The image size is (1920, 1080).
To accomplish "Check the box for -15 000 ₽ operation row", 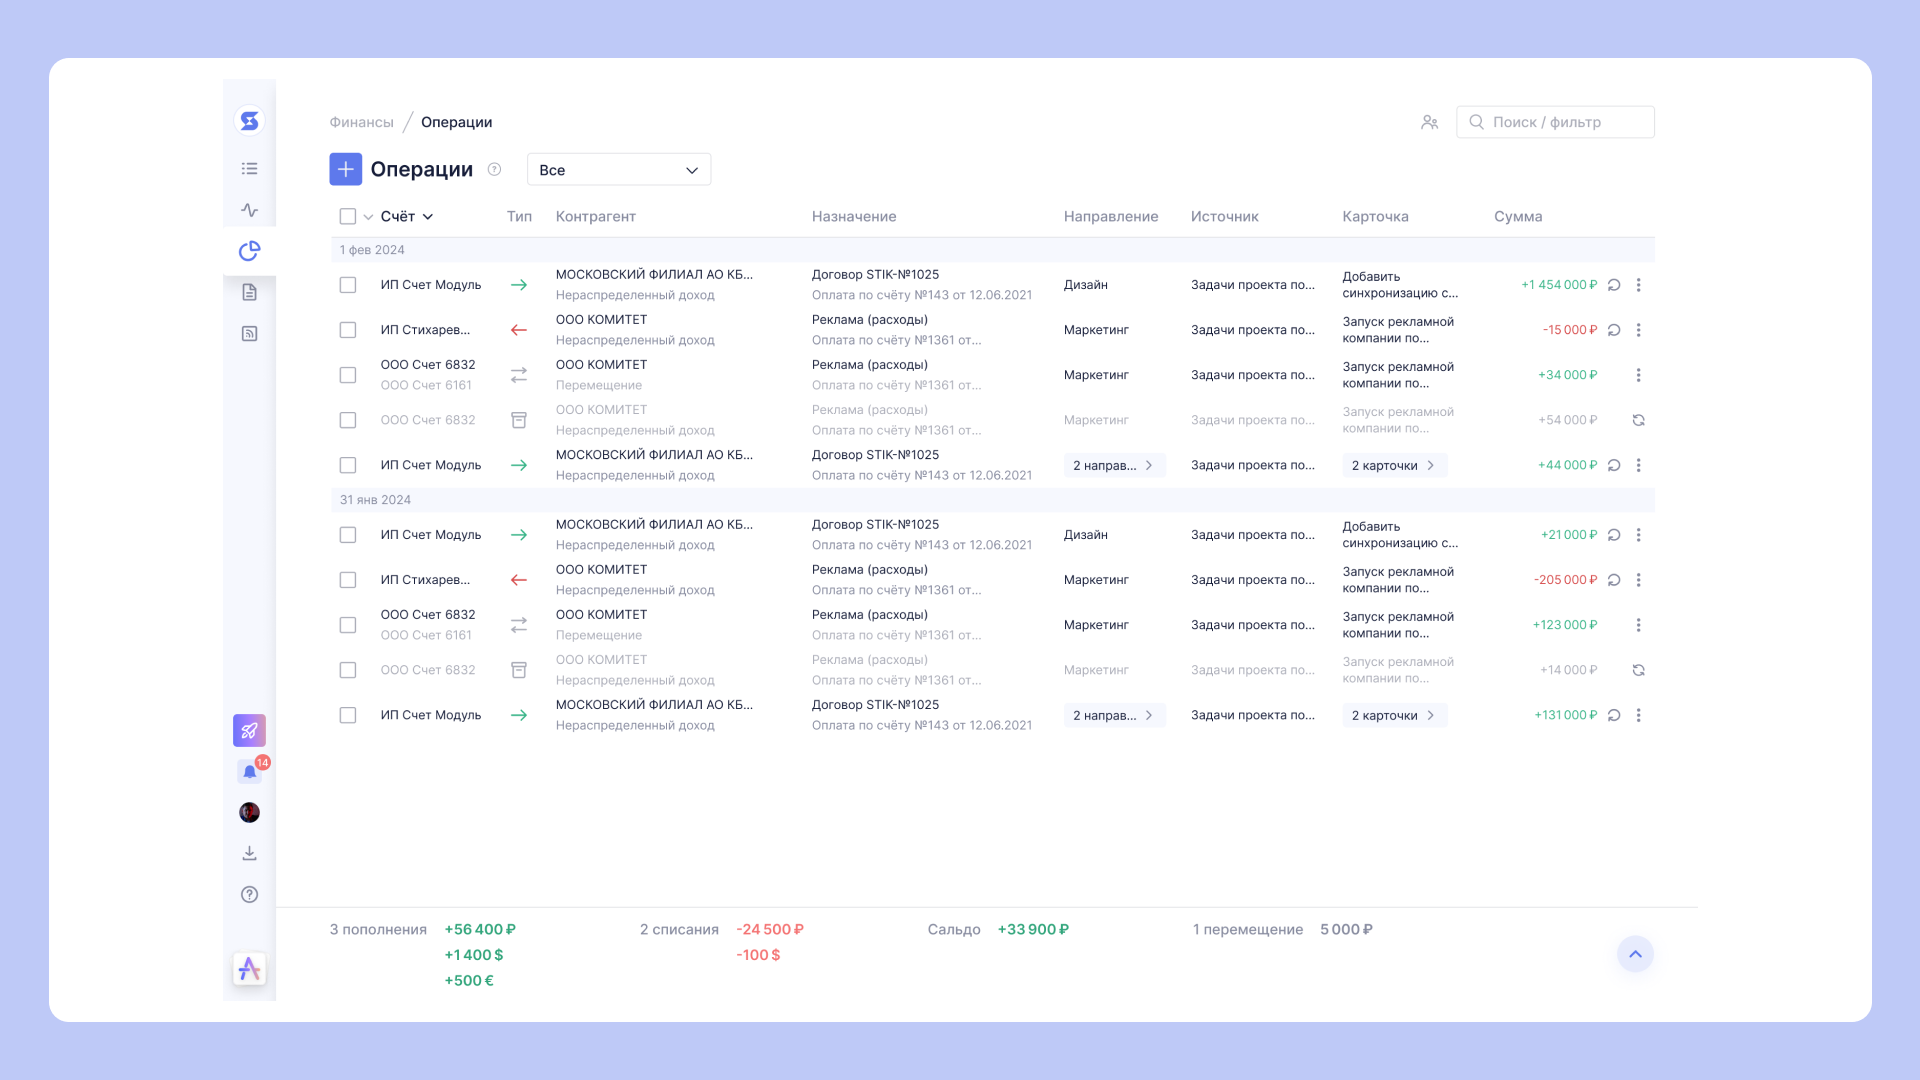I will pyautogui.click(x=347, y=330).
